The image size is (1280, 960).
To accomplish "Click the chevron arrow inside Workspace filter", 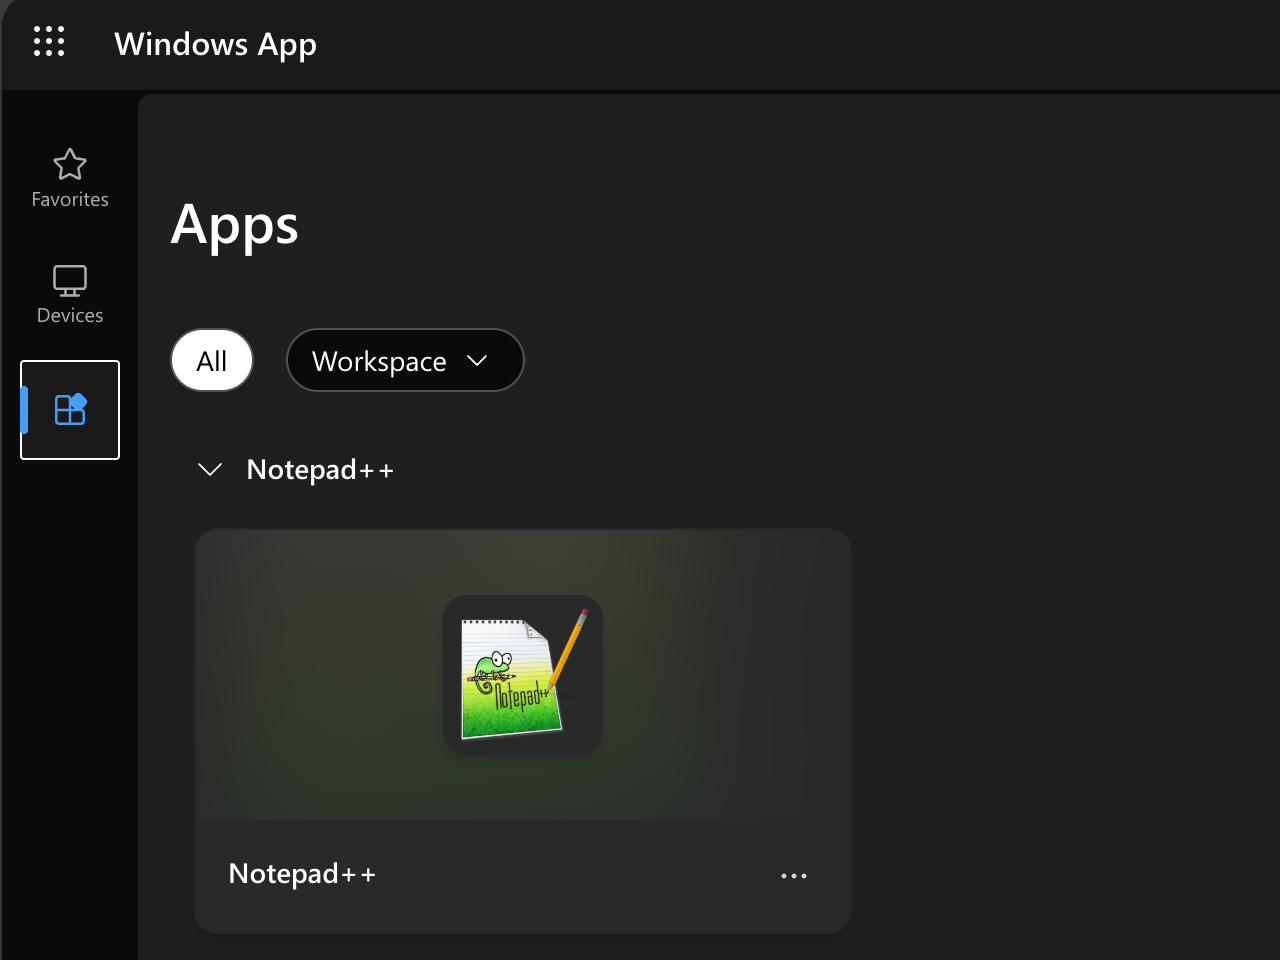I will point(477,361).
